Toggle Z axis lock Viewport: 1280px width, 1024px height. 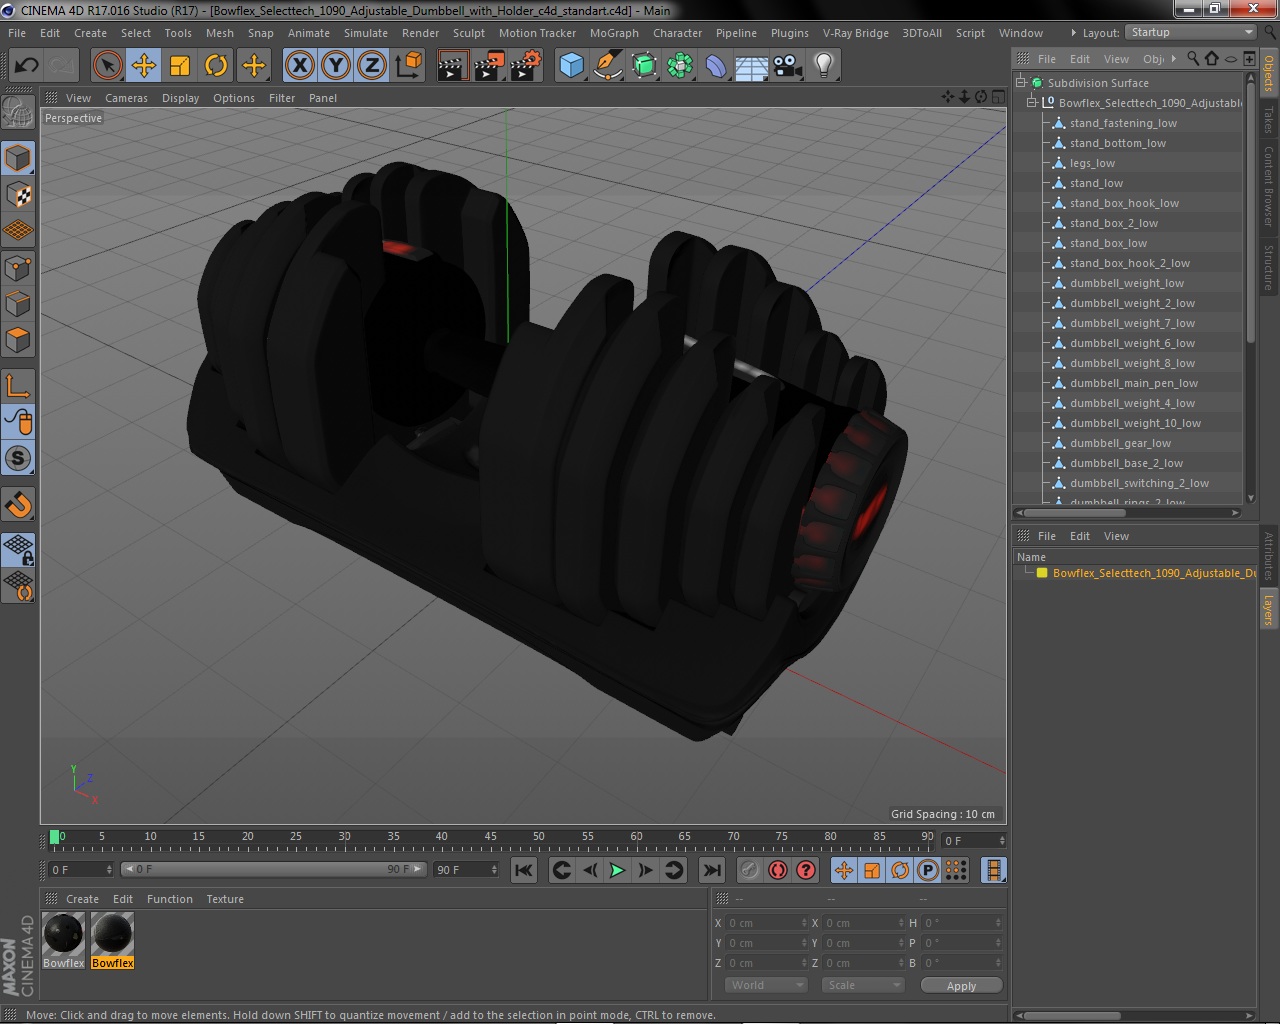point(372,66)
